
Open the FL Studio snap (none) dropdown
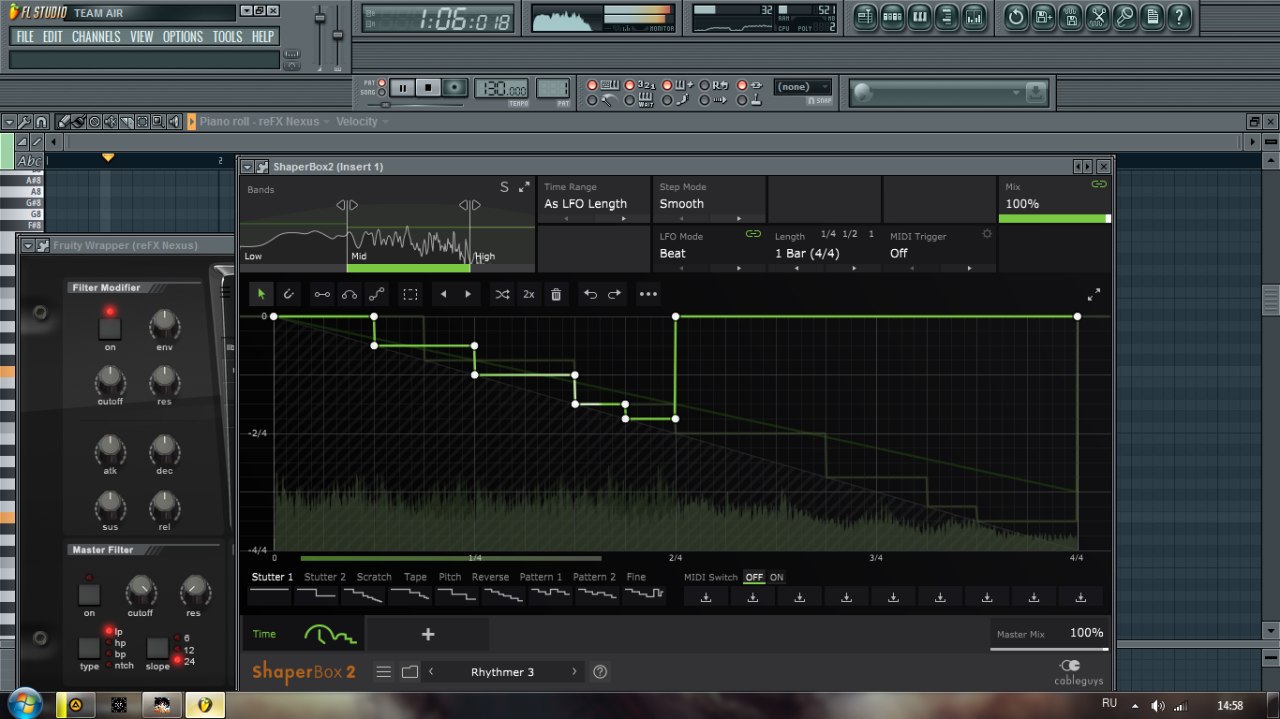click(802, 87)
